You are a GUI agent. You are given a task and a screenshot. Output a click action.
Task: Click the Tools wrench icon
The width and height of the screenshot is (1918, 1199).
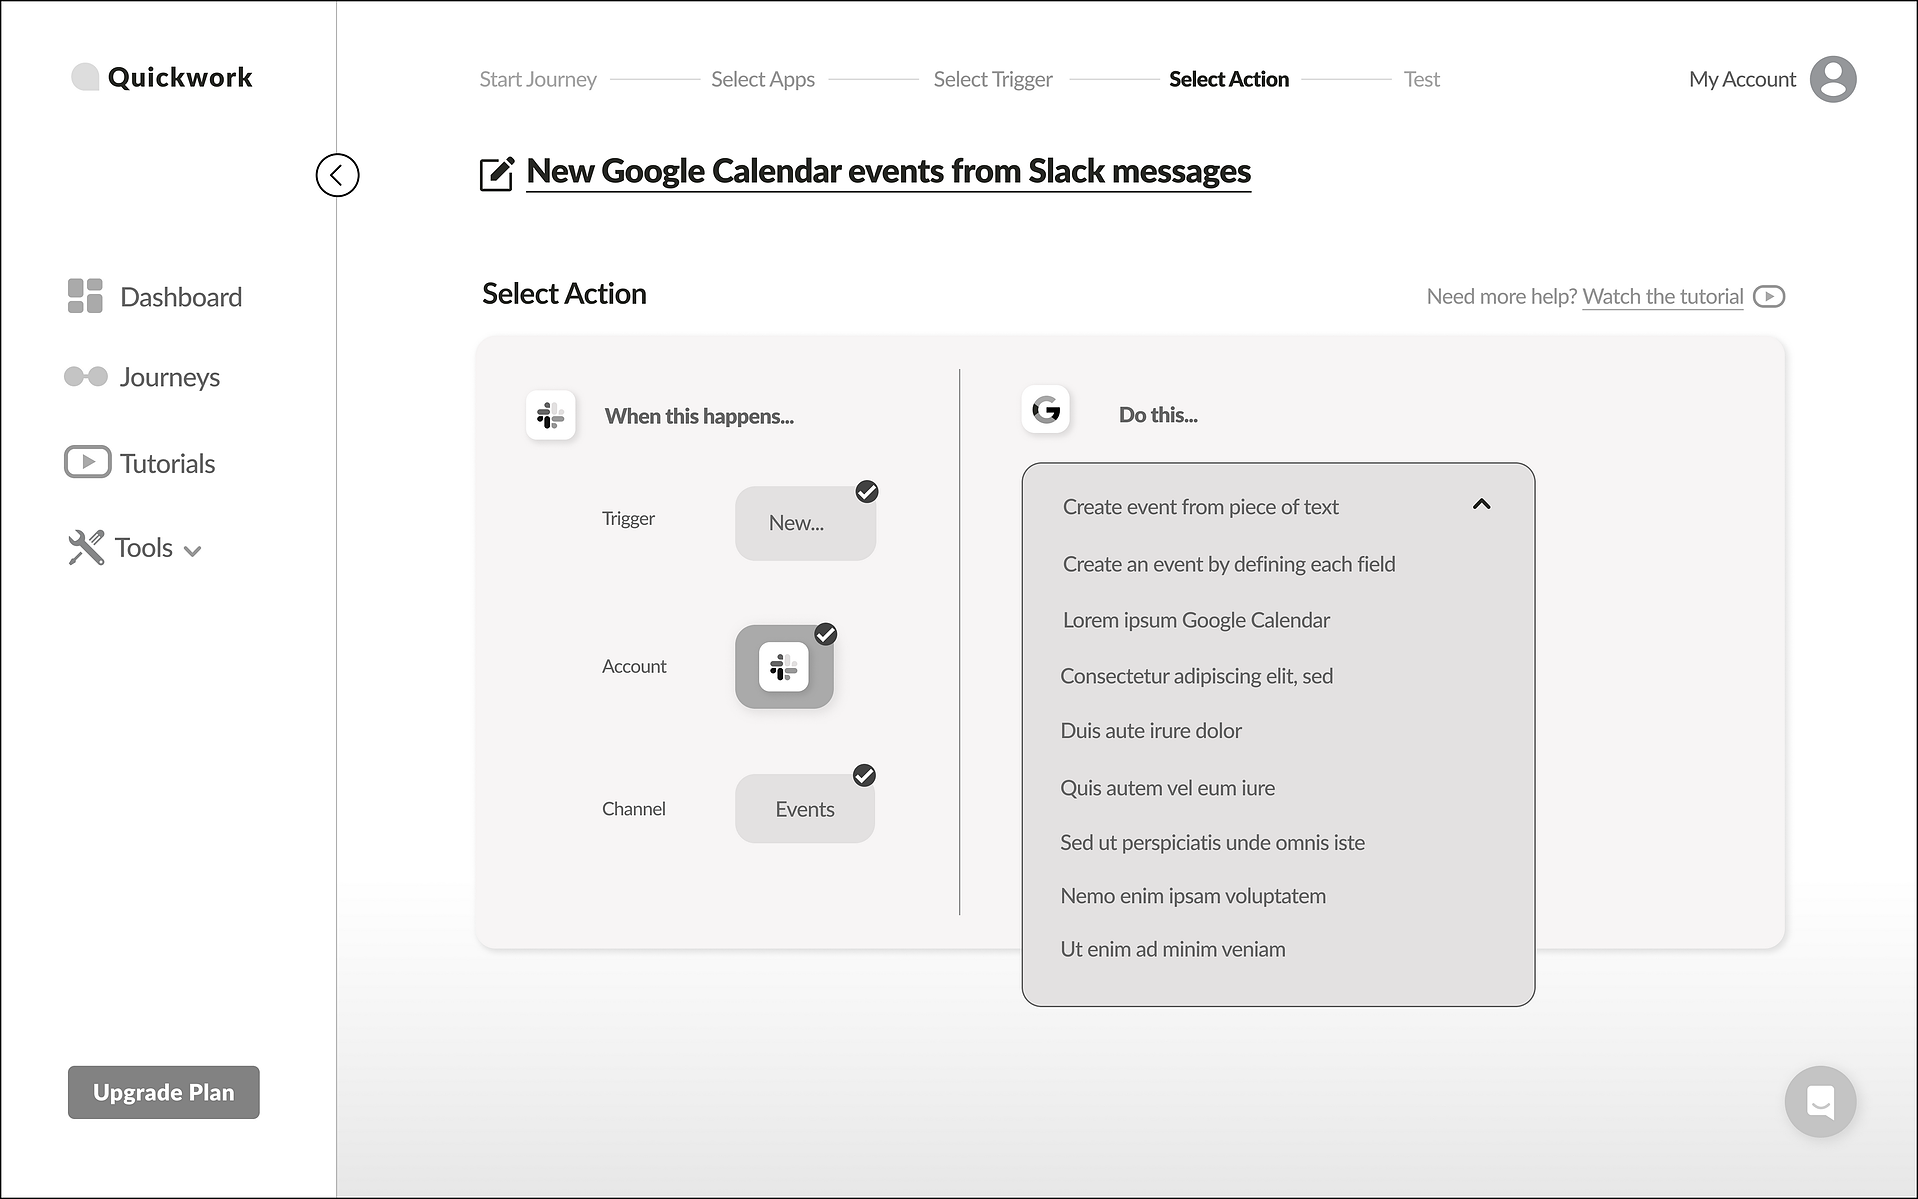coord(86,547)
